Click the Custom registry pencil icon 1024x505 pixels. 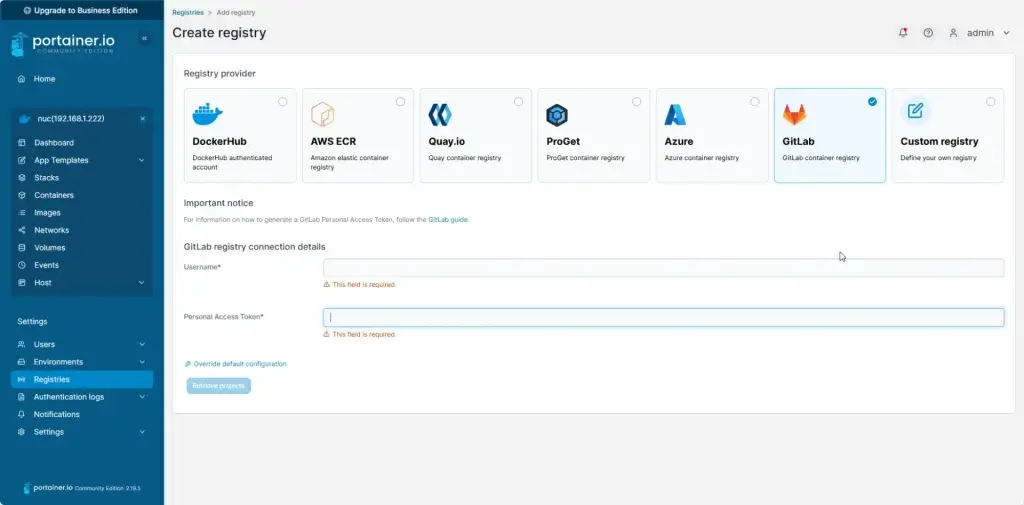tap(915, 111)
